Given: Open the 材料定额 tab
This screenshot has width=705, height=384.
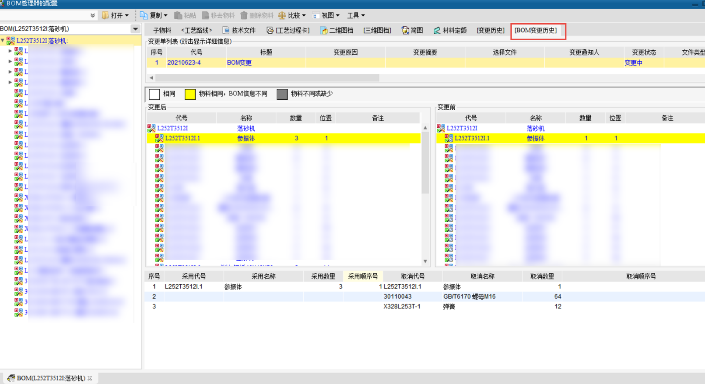Looking at the screenshot, I should 450,30.
